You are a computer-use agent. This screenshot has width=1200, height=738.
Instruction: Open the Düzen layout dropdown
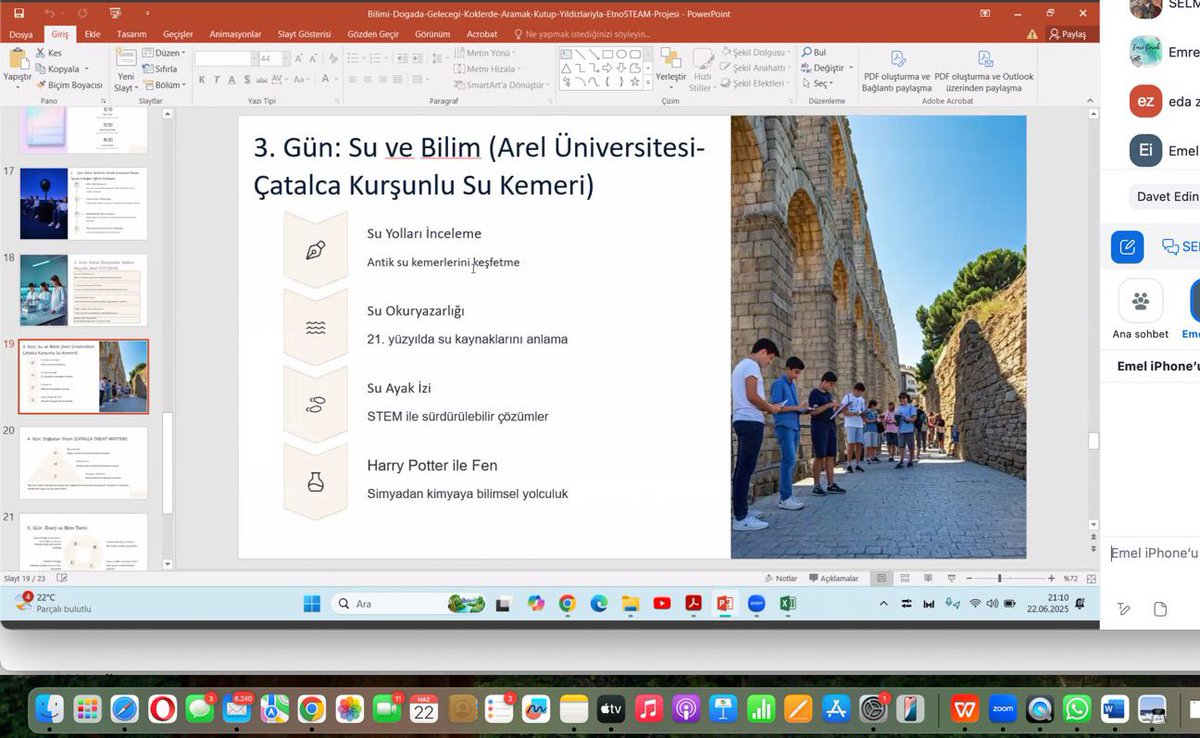[163, 53]
